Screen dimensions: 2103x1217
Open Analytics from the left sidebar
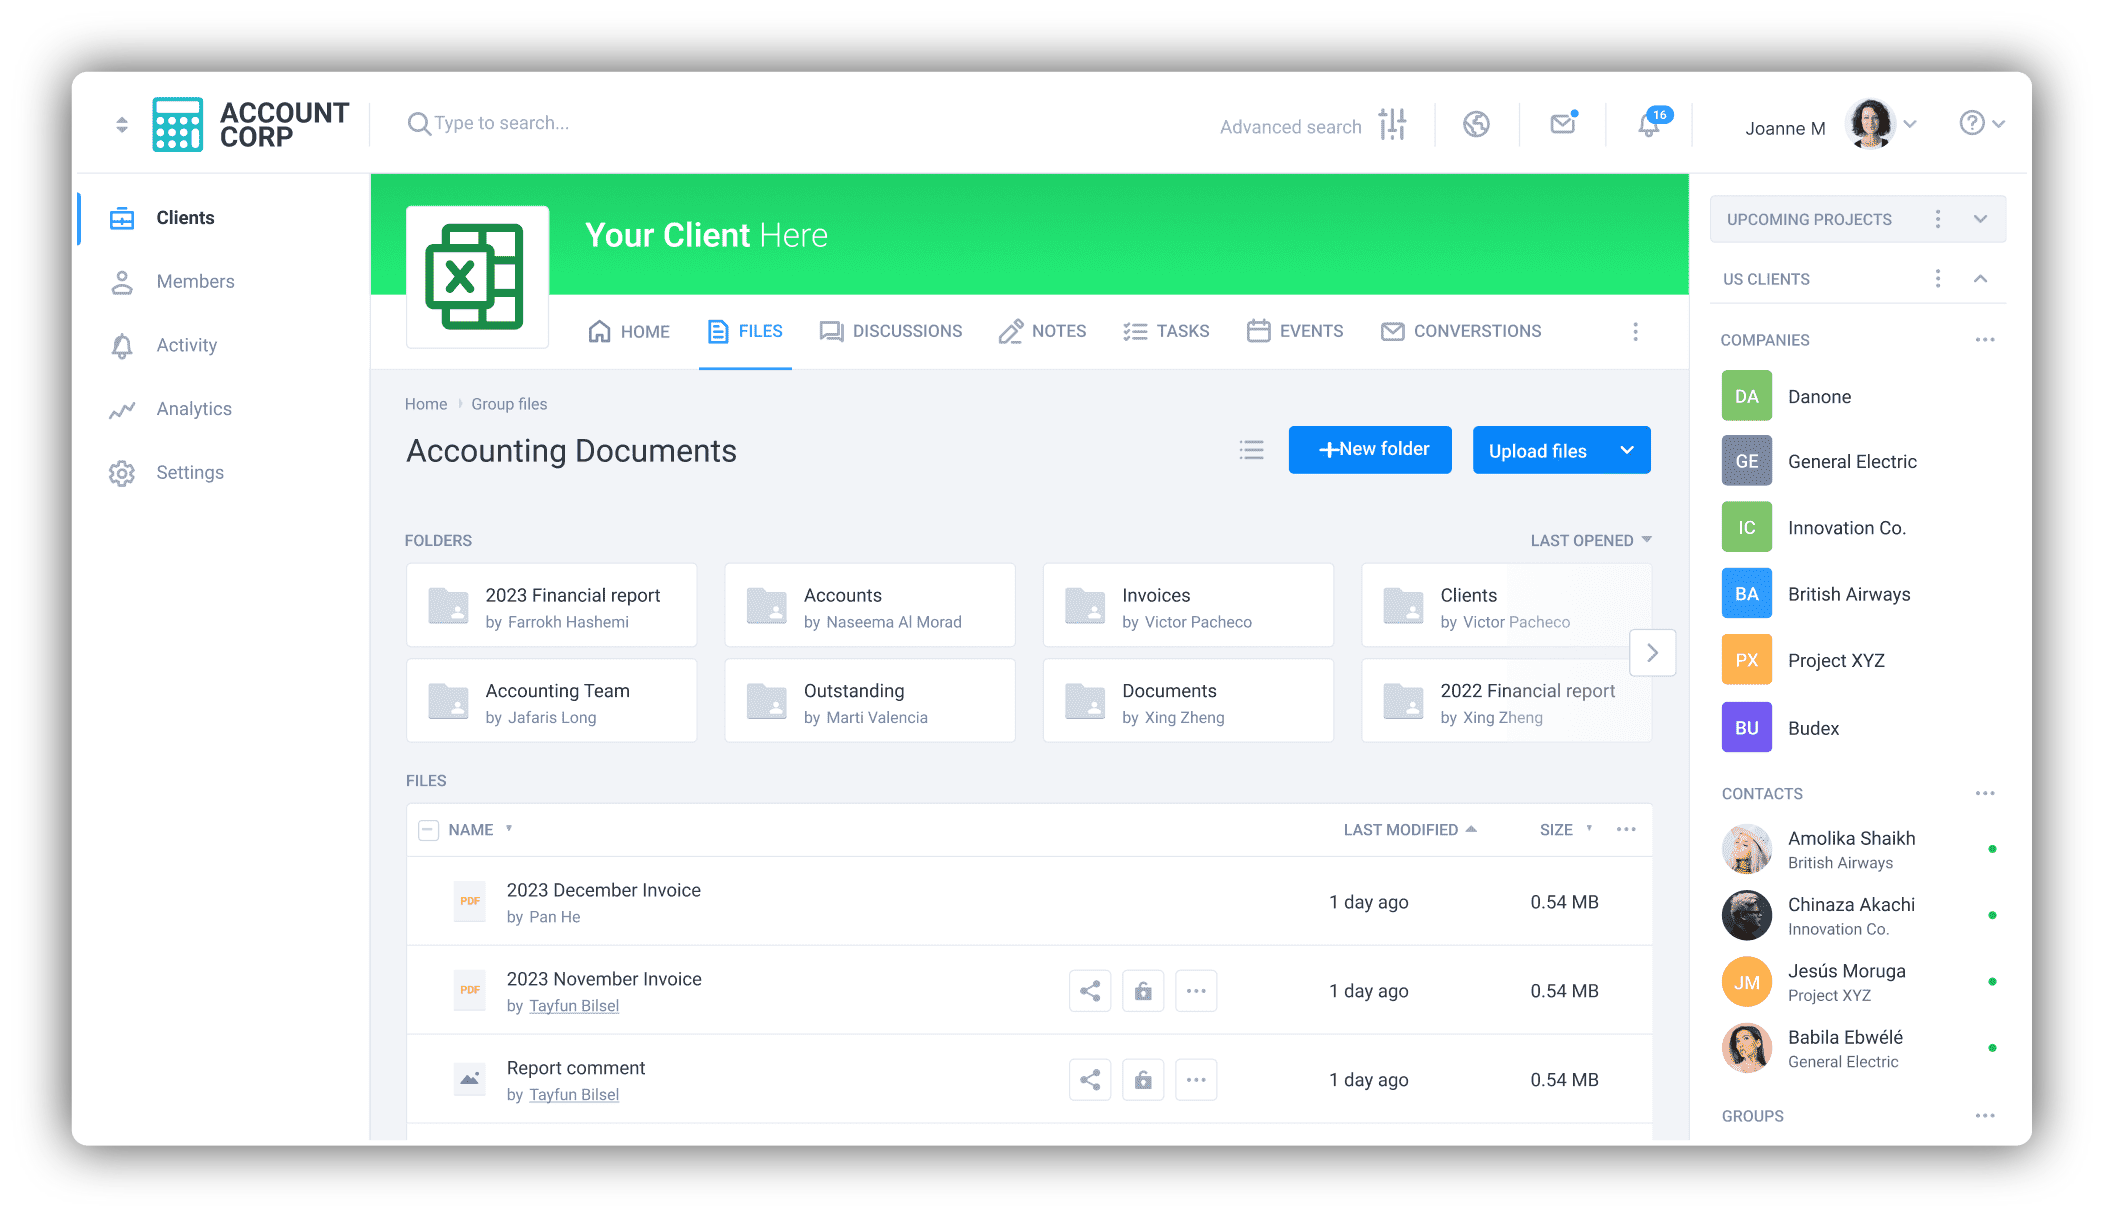tap(194, 408)
